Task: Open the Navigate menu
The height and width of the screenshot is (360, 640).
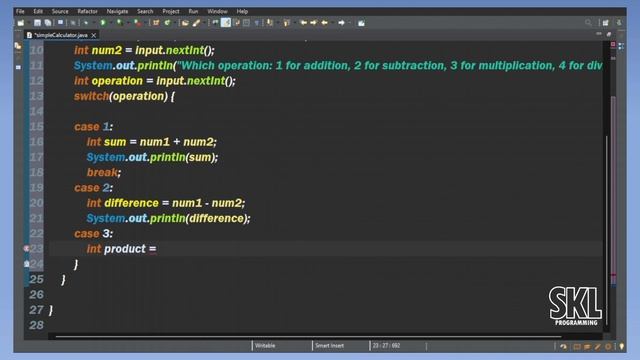Action: click(x=117, y=11)
